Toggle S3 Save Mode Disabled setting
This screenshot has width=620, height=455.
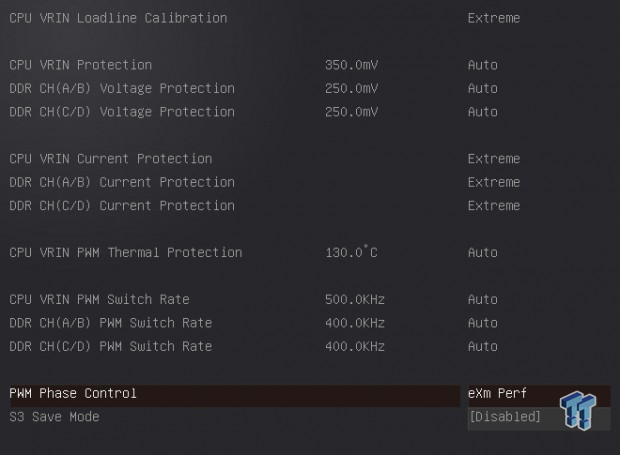pos(505,417)
